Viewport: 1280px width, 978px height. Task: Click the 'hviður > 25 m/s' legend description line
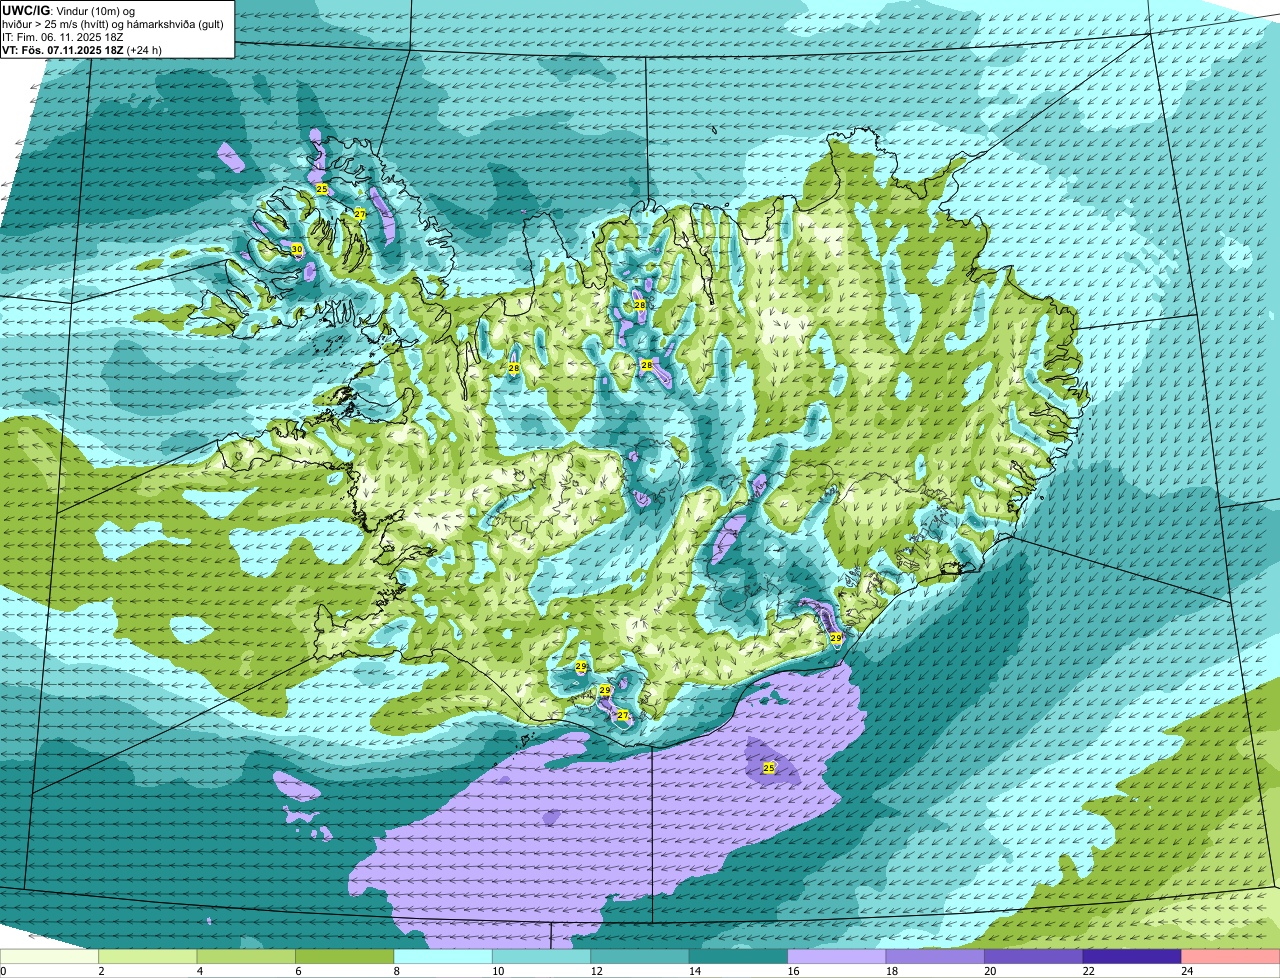[x=113, y=24]
